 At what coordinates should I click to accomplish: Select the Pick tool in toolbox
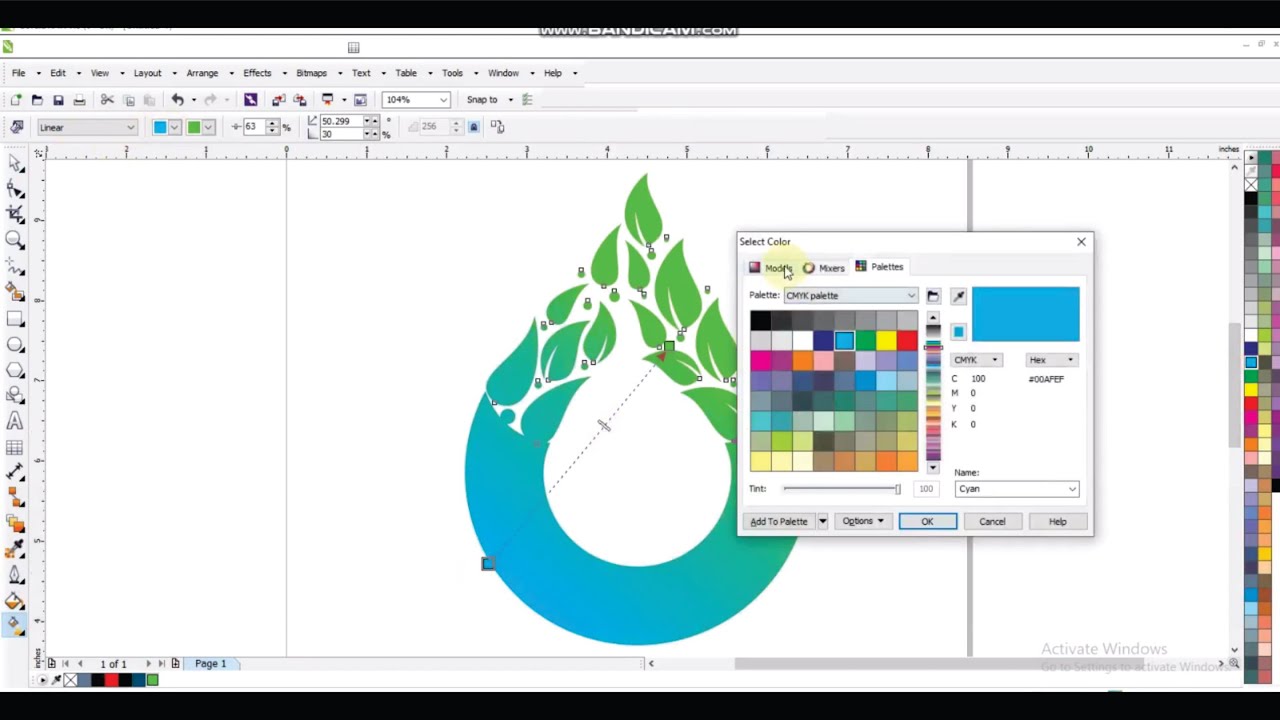pyautogui.click(x=15, y=162)
